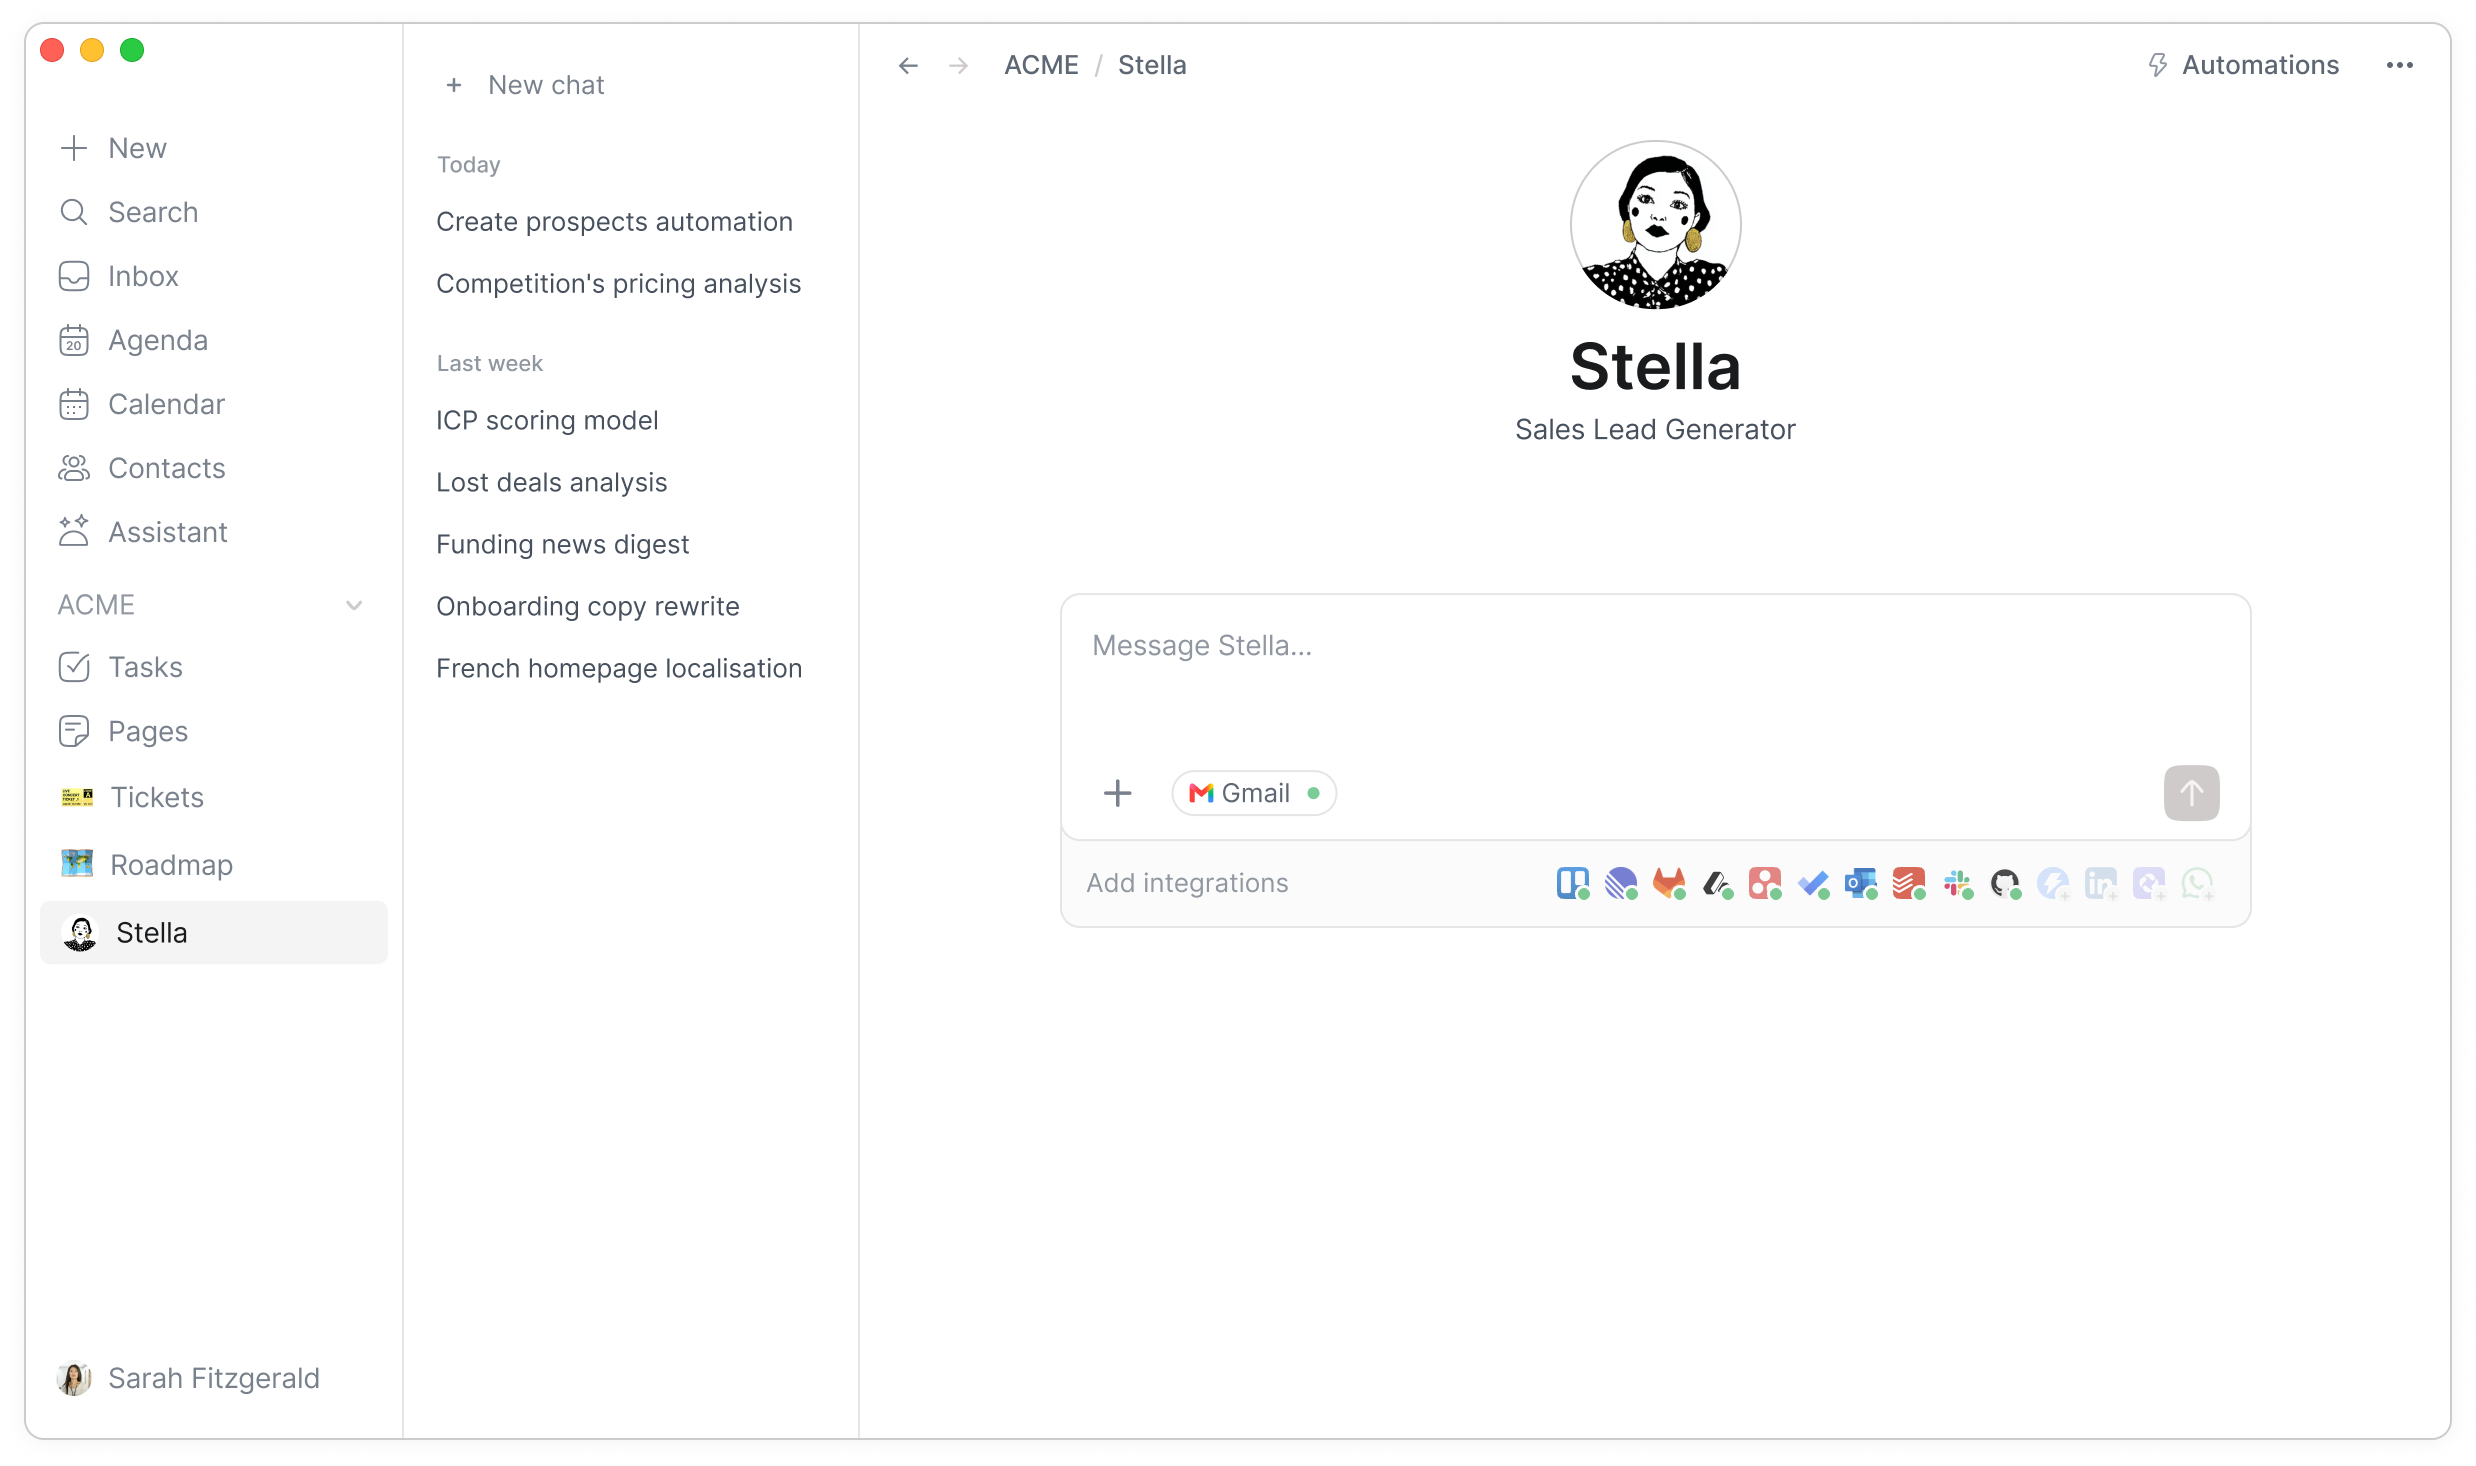The image size is (2476, 1466).
Task: Click the ACME breadcrumb link
Action: [x=1041, y=65]
